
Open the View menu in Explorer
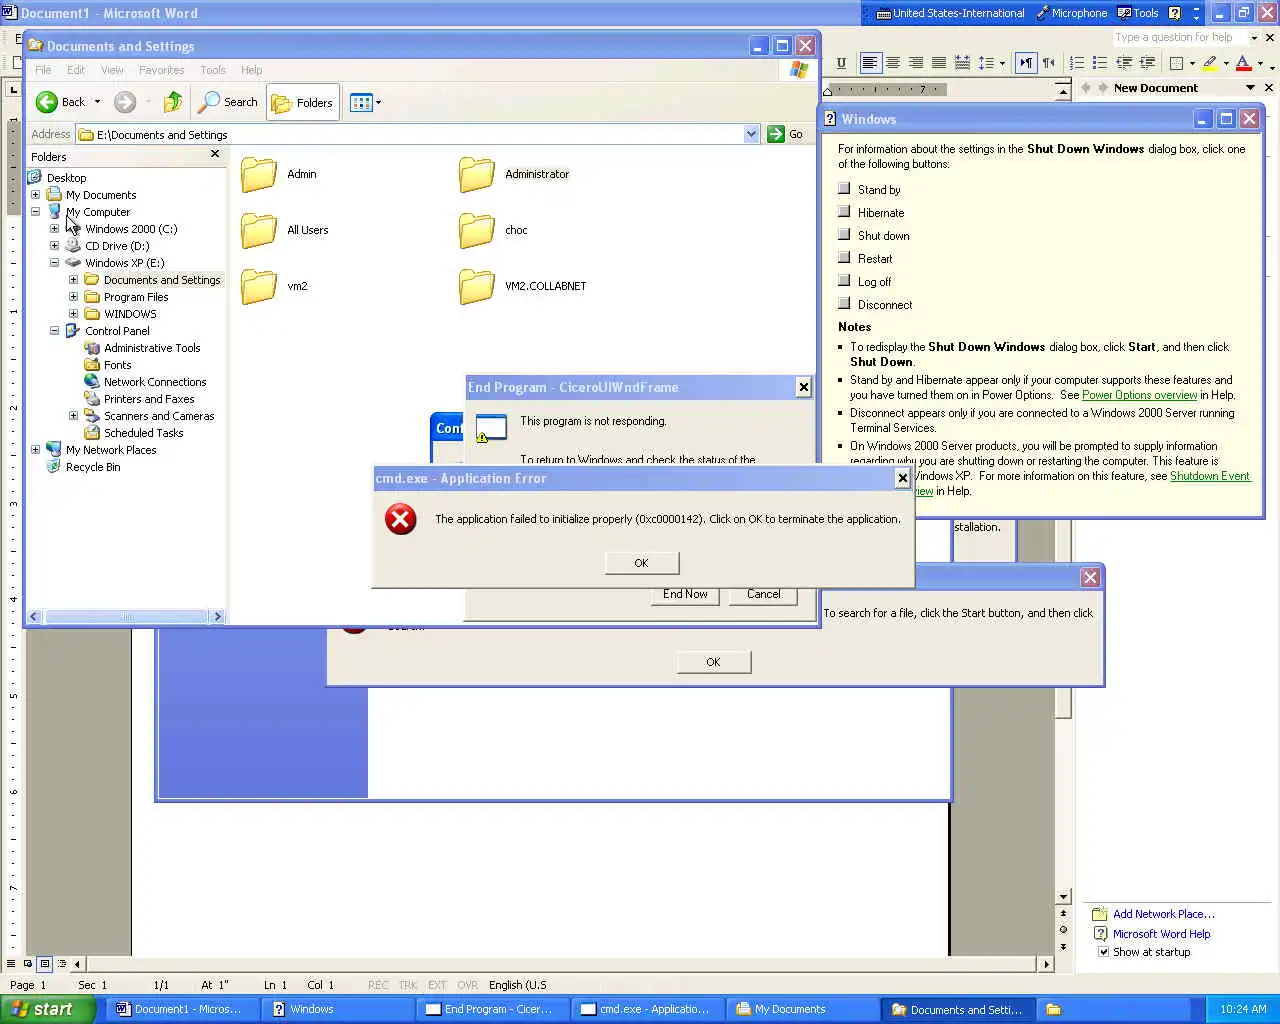tap(112, 70)
